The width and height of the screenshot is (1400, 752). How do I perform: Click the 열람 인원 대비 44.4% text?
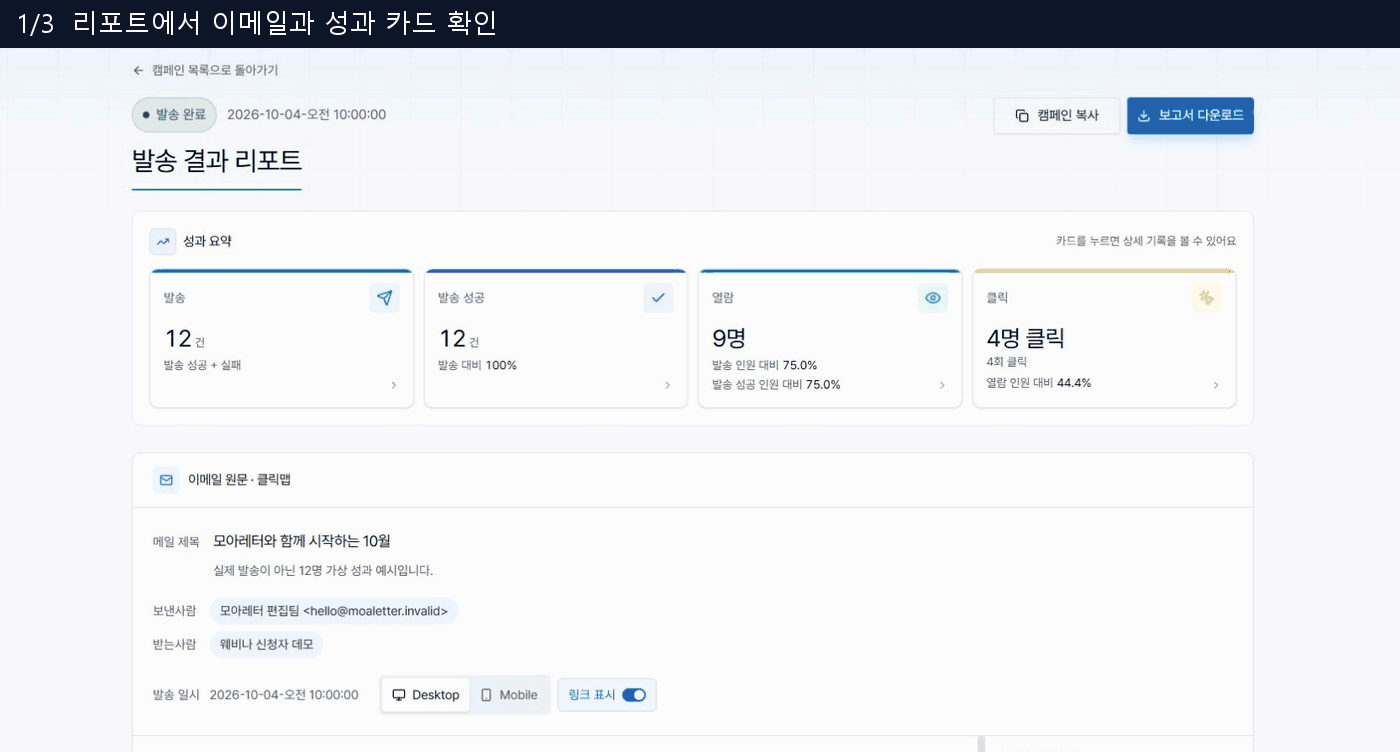[1039, 383]
